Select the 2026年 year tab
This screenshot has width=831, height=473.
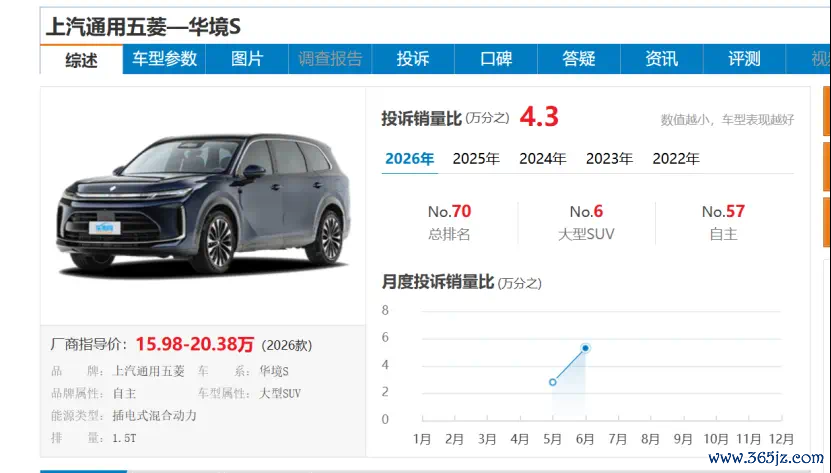click(x=410, y=159)
